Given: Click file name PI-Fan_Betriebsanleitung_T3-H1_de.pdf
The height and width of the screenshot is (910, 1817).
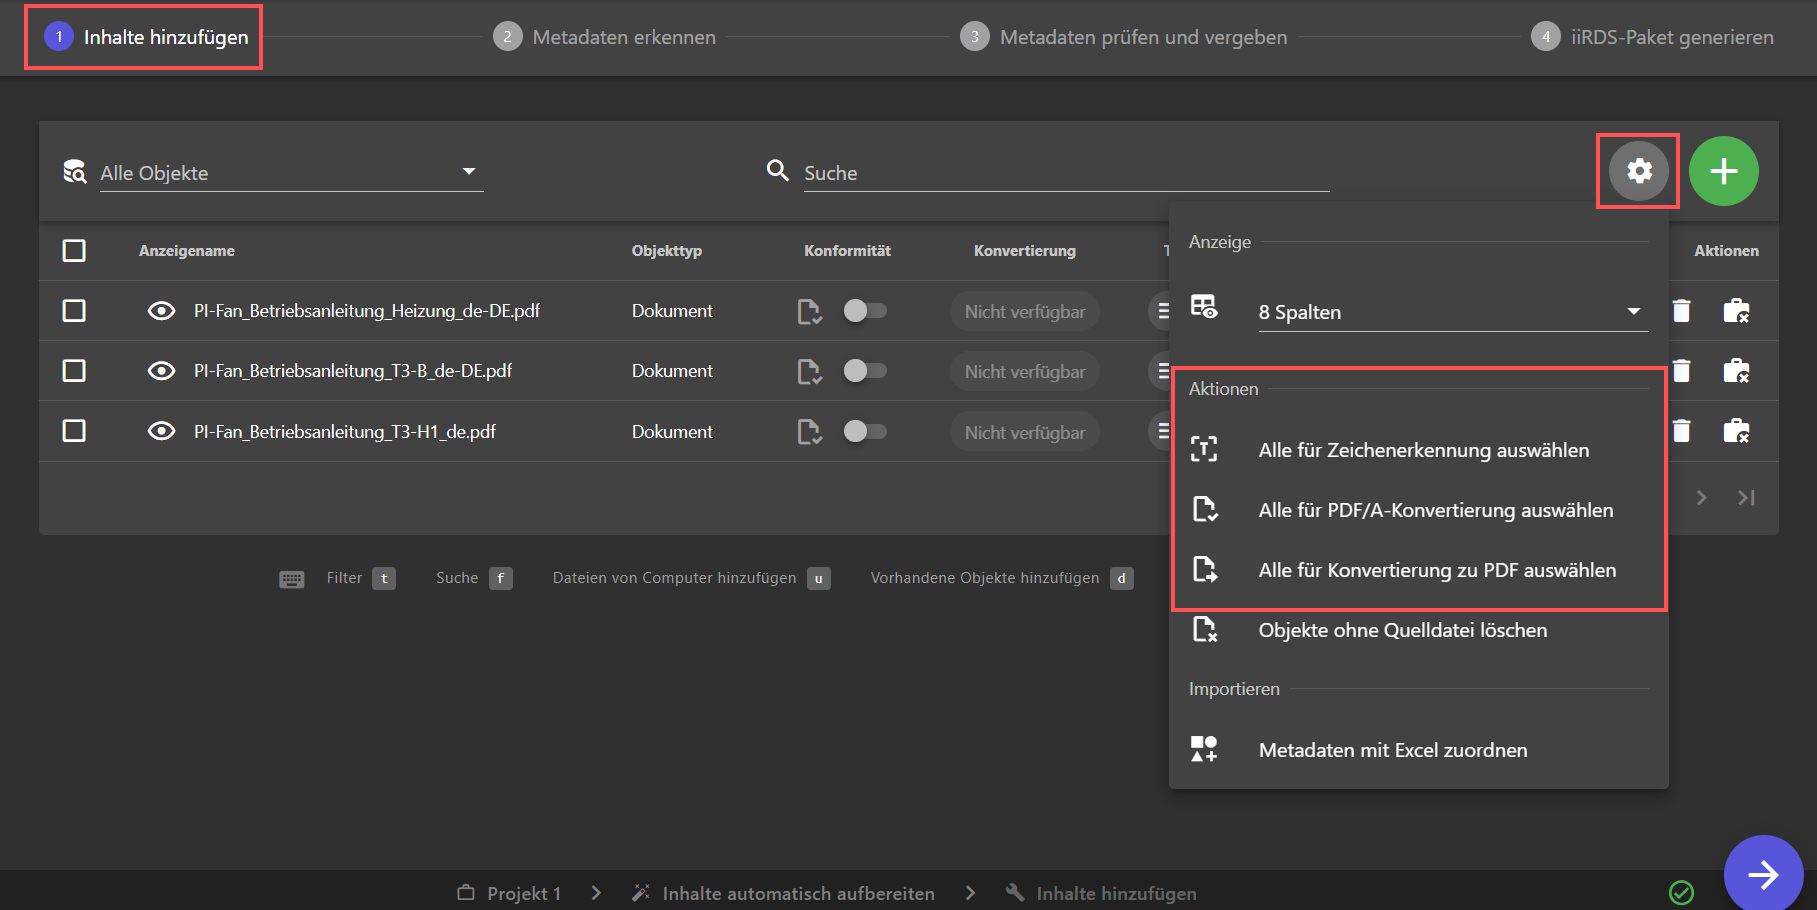Looking at the screenshot, I should [x=345, y=432].
